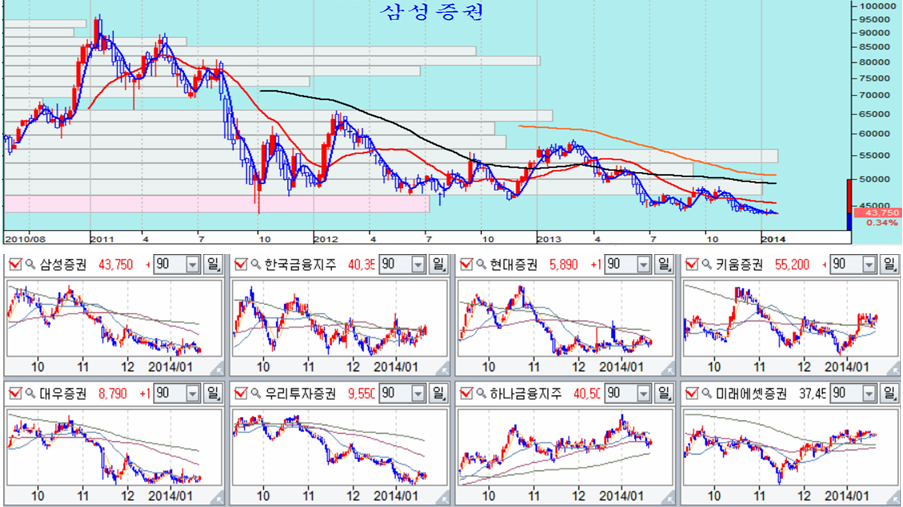Toggle the 미래에셋증권 checkbox
903x507 pixels.
pos(692,394)
